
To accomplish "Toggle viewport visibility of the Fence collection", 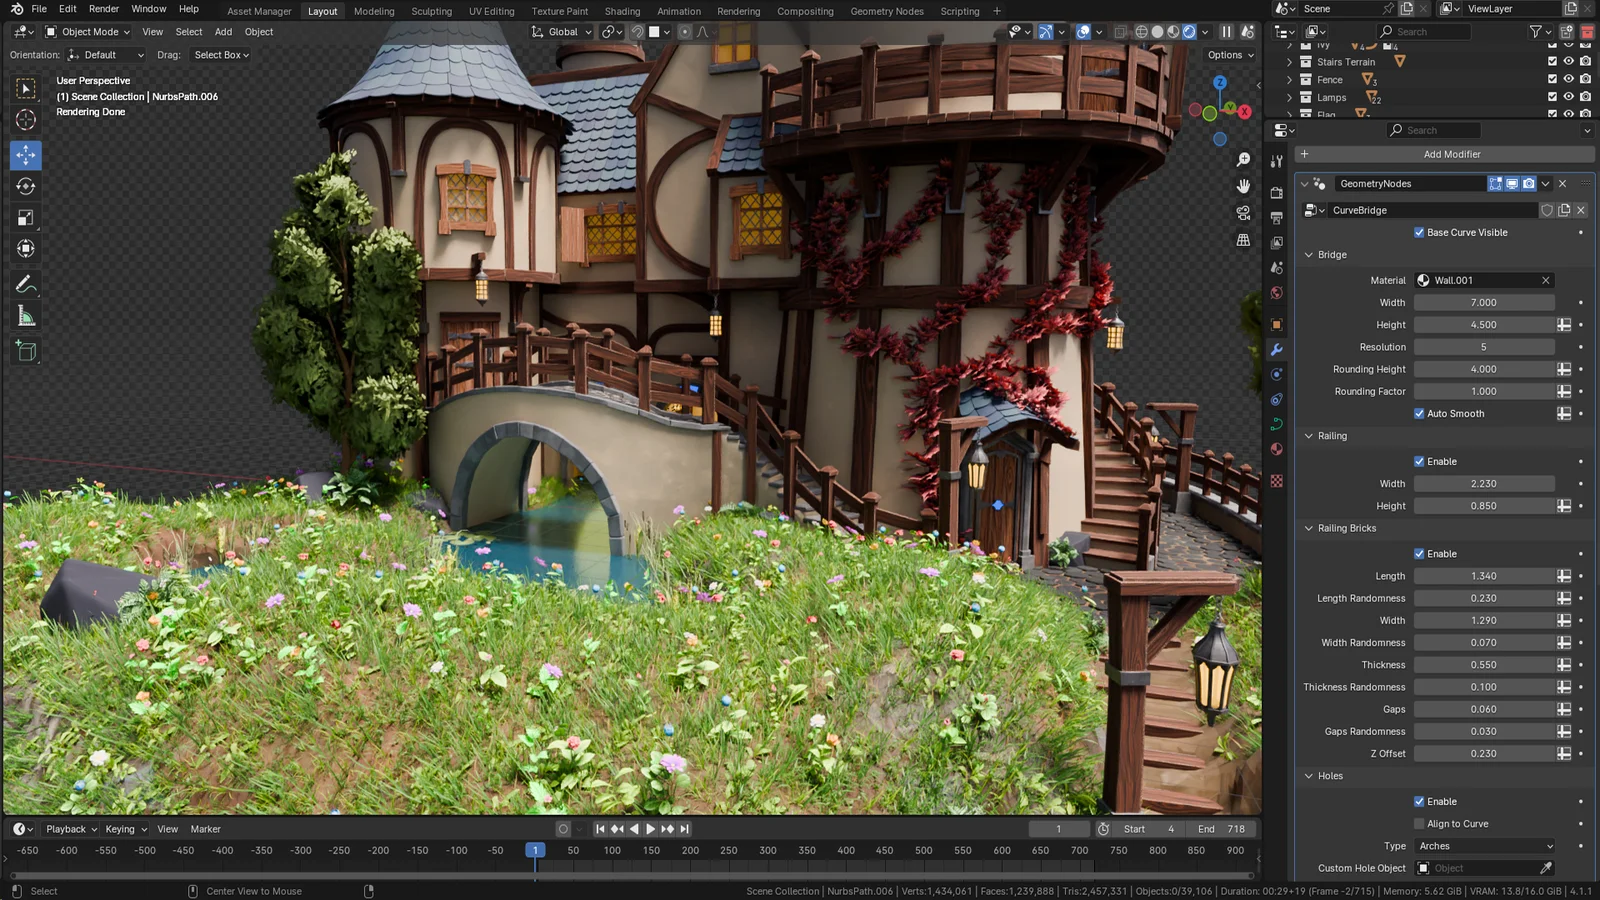I will click(1568, 79).
